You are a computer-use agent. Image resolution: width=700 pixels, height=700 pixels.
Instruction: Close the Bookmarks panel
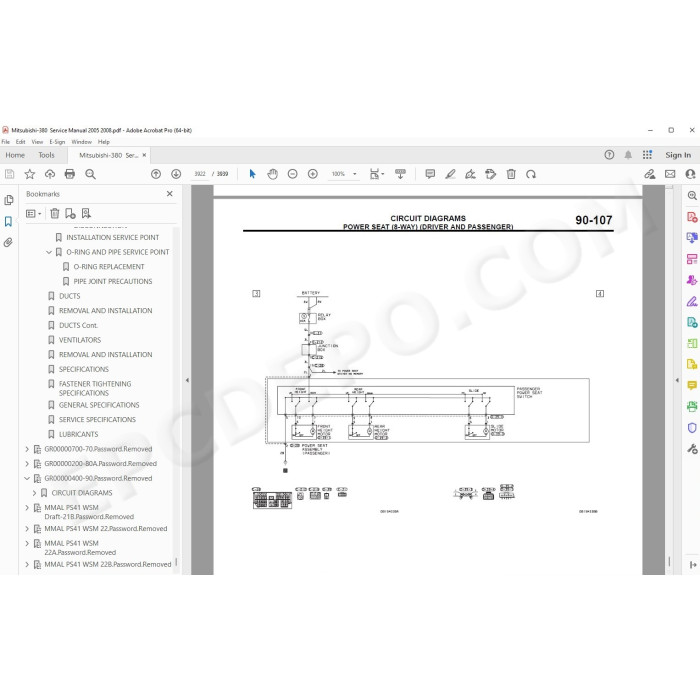(170, 194)
